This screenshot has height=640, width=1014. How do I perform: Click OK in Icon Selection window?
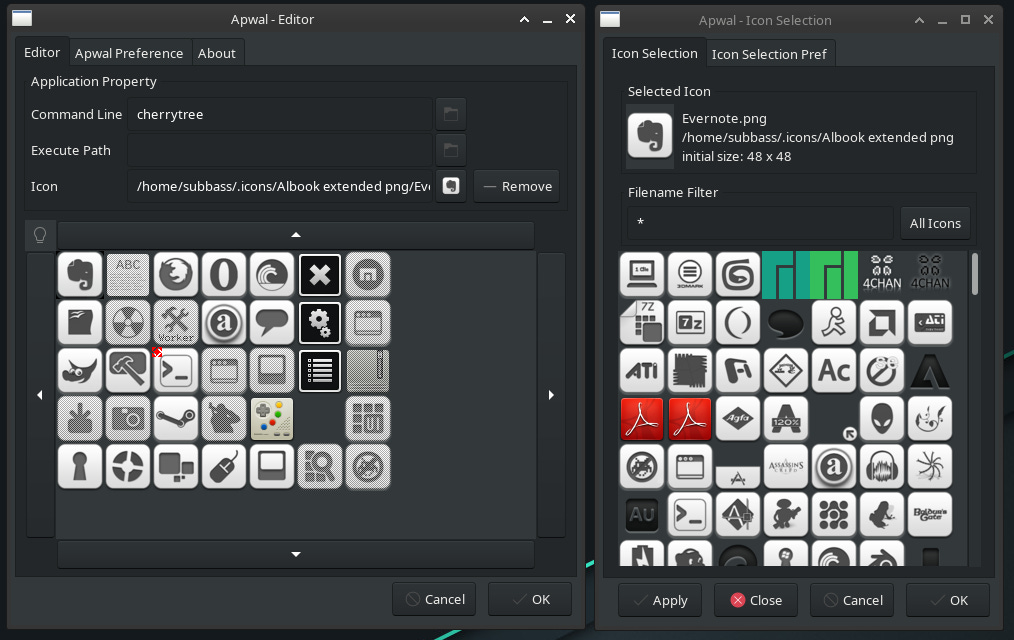tap(947, 601)
